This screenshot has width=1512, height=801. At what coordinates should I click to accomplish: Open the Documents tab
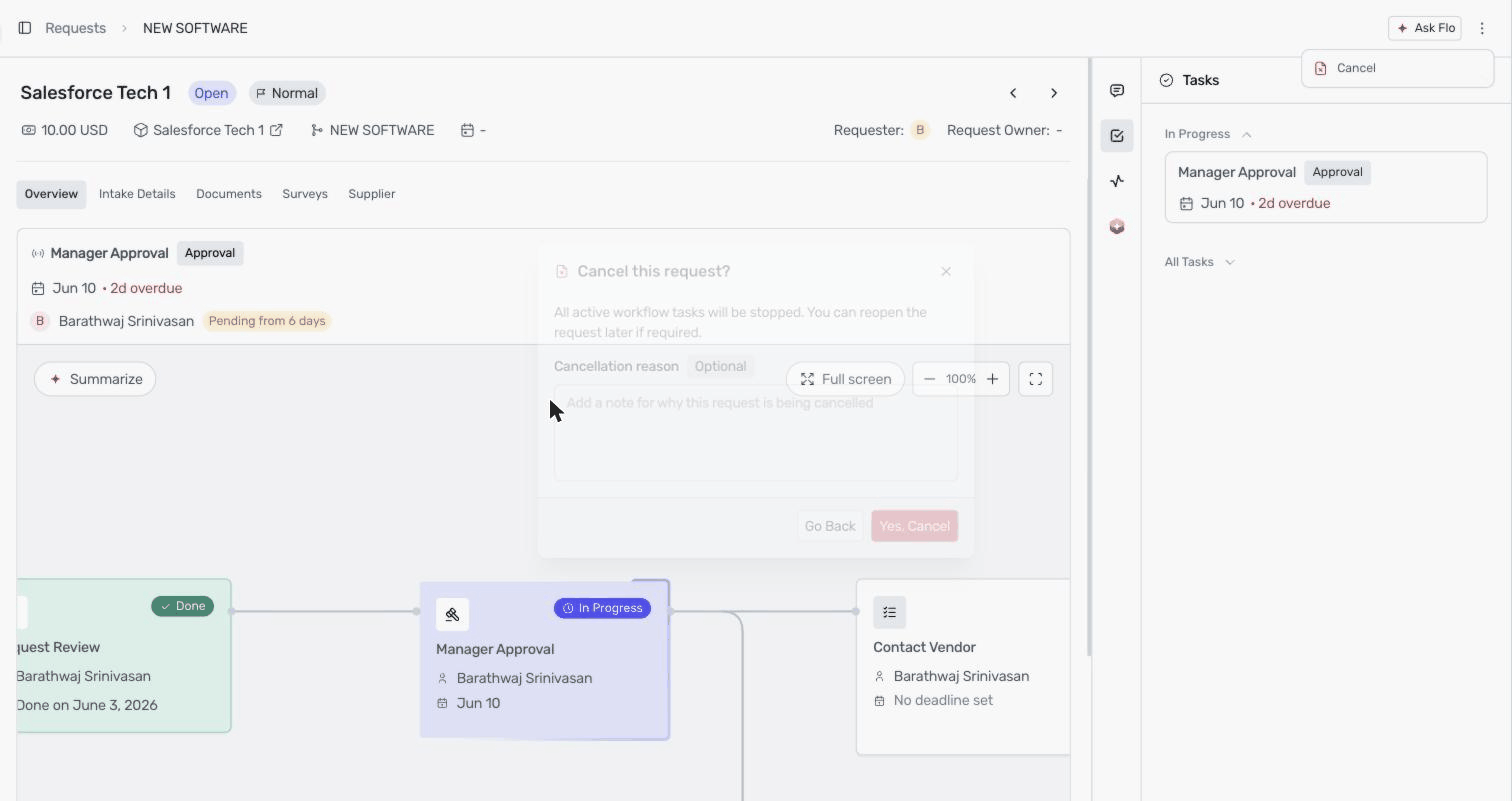click(x=229, y=194)
